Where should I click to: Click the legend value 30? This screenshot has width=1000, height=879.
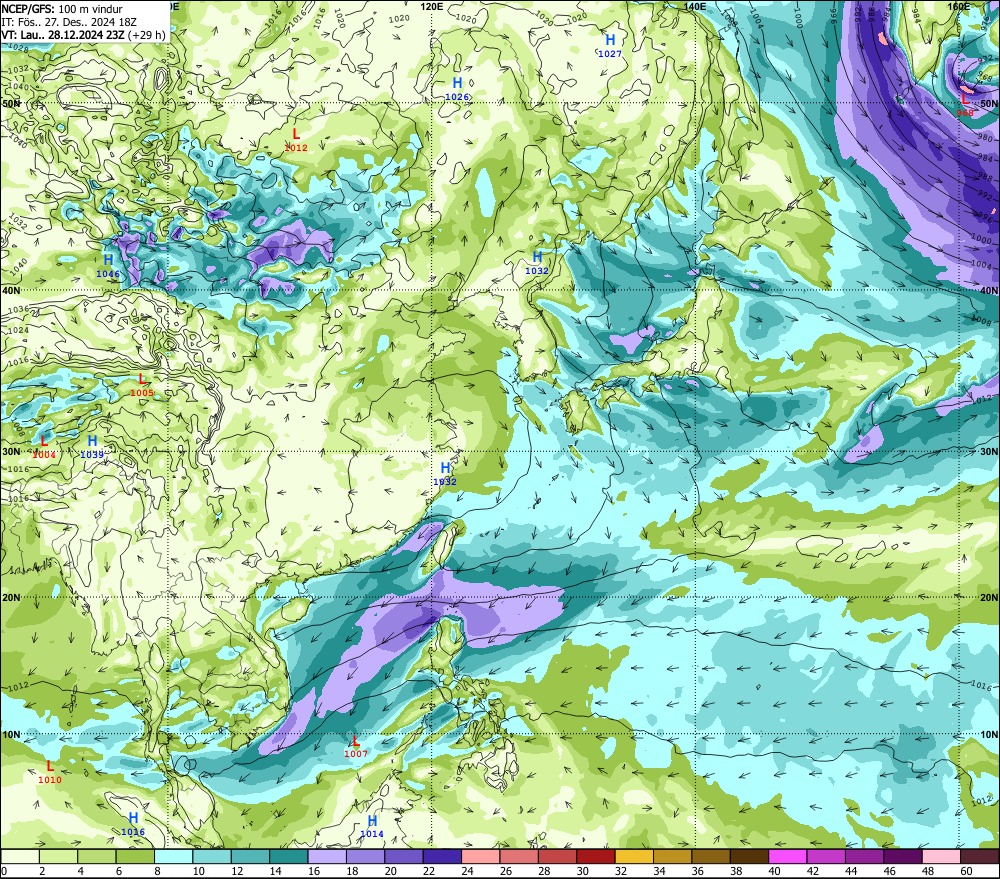click(582, 871)
